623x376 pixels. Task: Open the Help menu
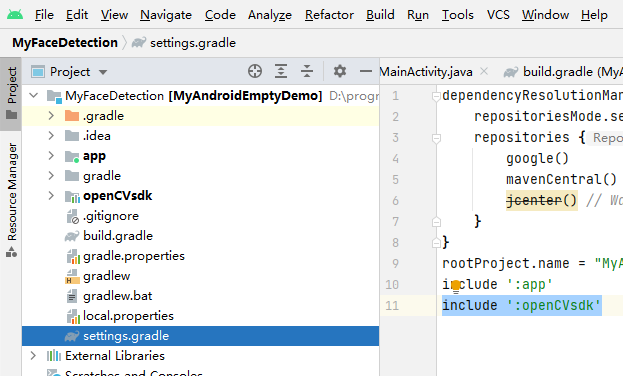[x=594, y=15]
